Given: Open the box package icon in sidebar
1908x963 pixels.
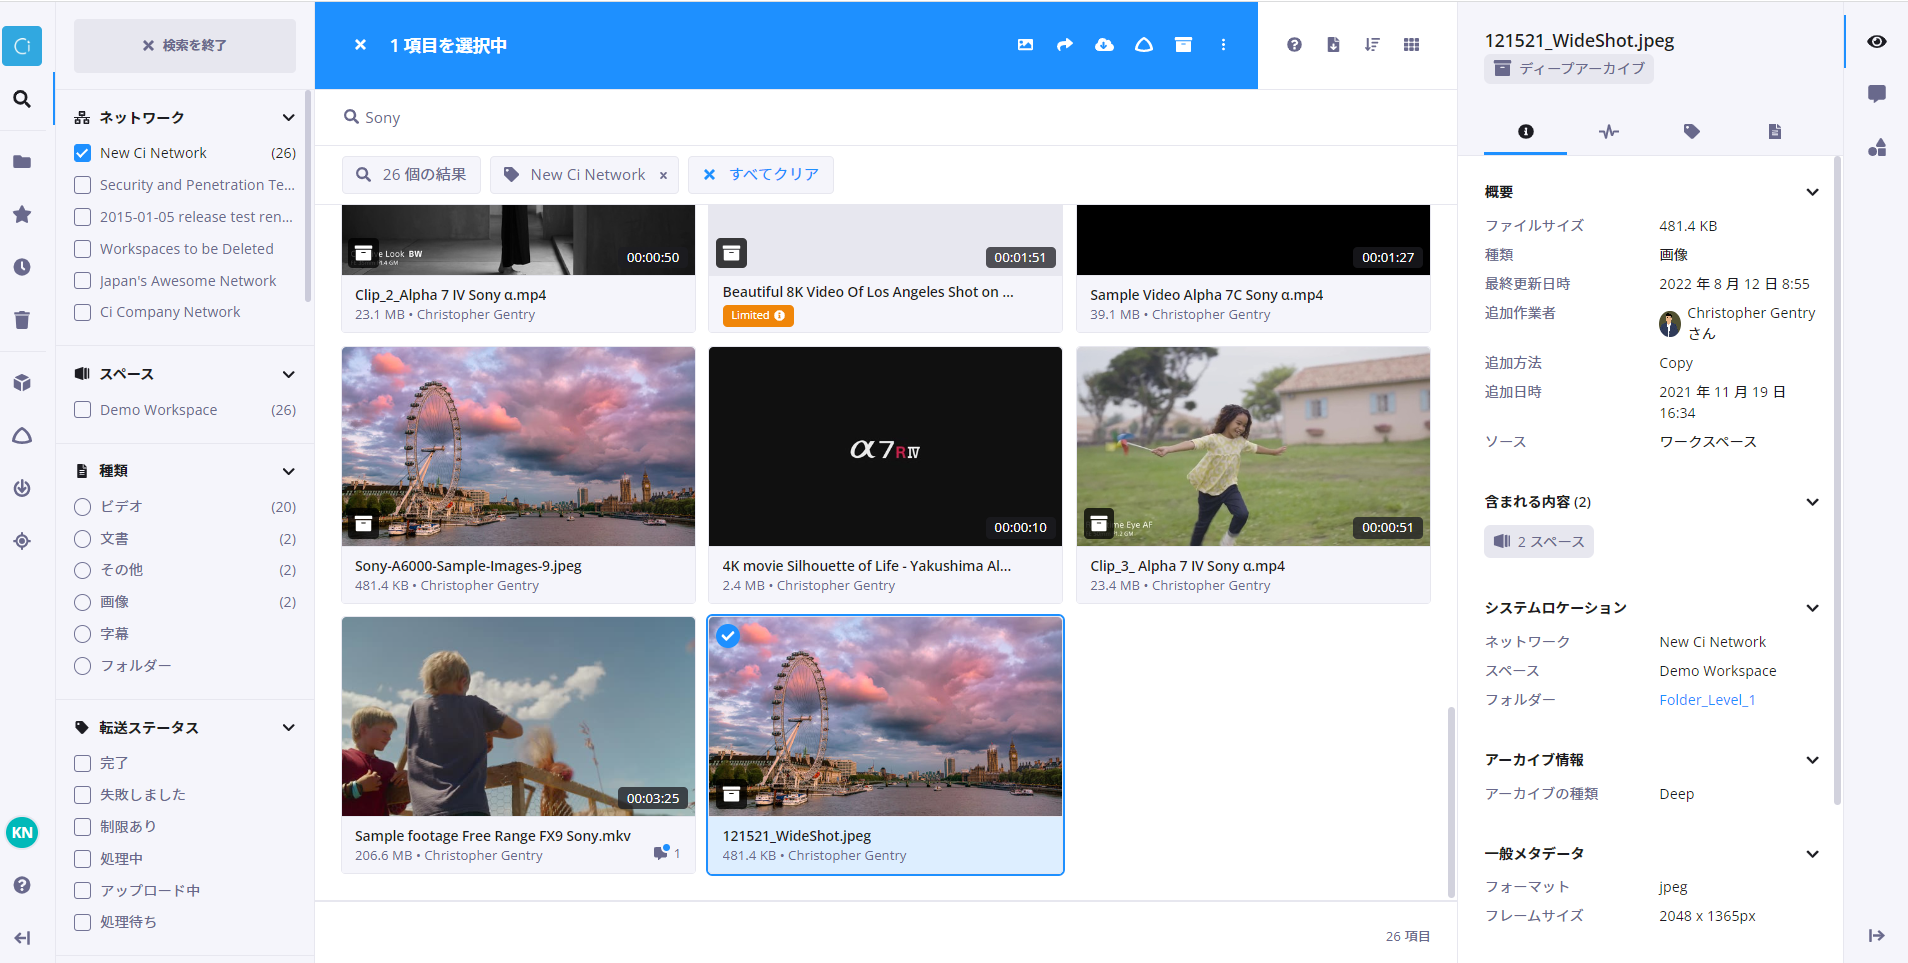Looking at the screenshot, I should click(x=22, y=383).
